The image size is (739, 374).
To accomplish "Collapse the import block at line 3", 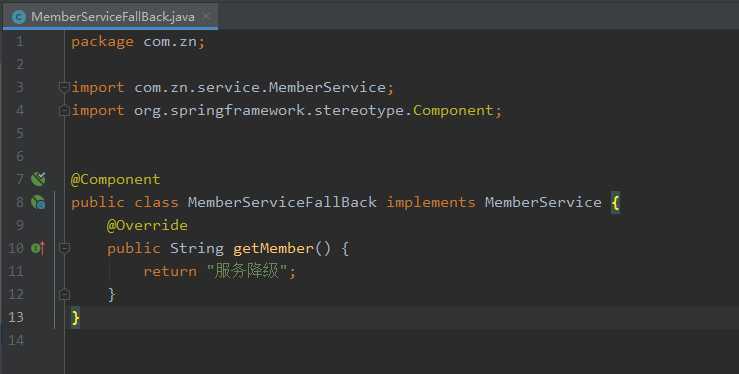I will point(64,87).
